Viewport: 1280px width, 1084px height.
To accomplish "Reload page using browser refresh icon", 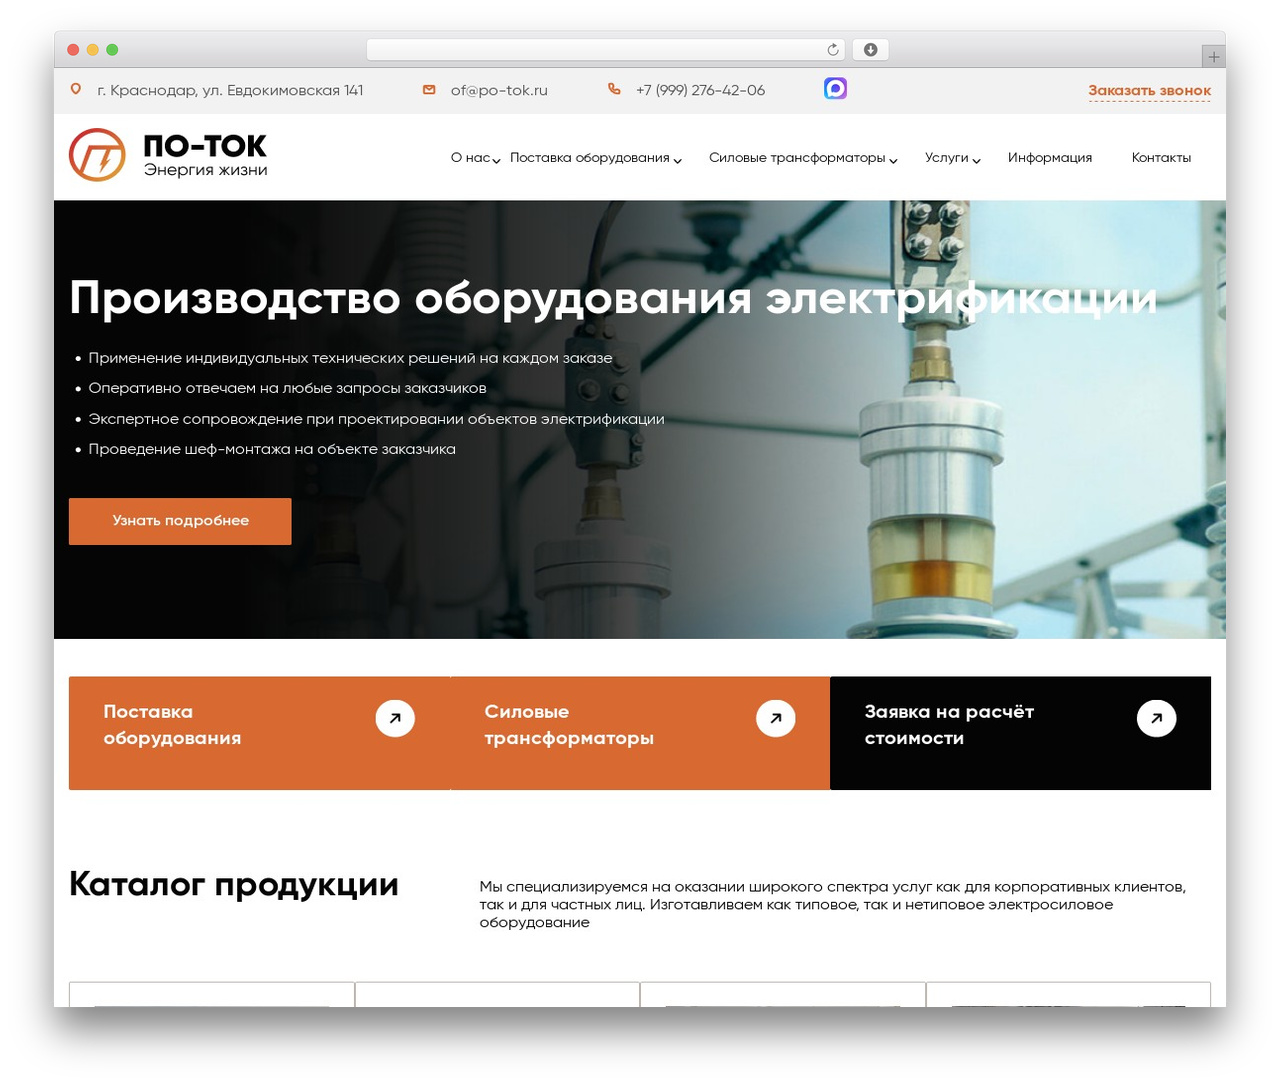I will tap(833, 50).
